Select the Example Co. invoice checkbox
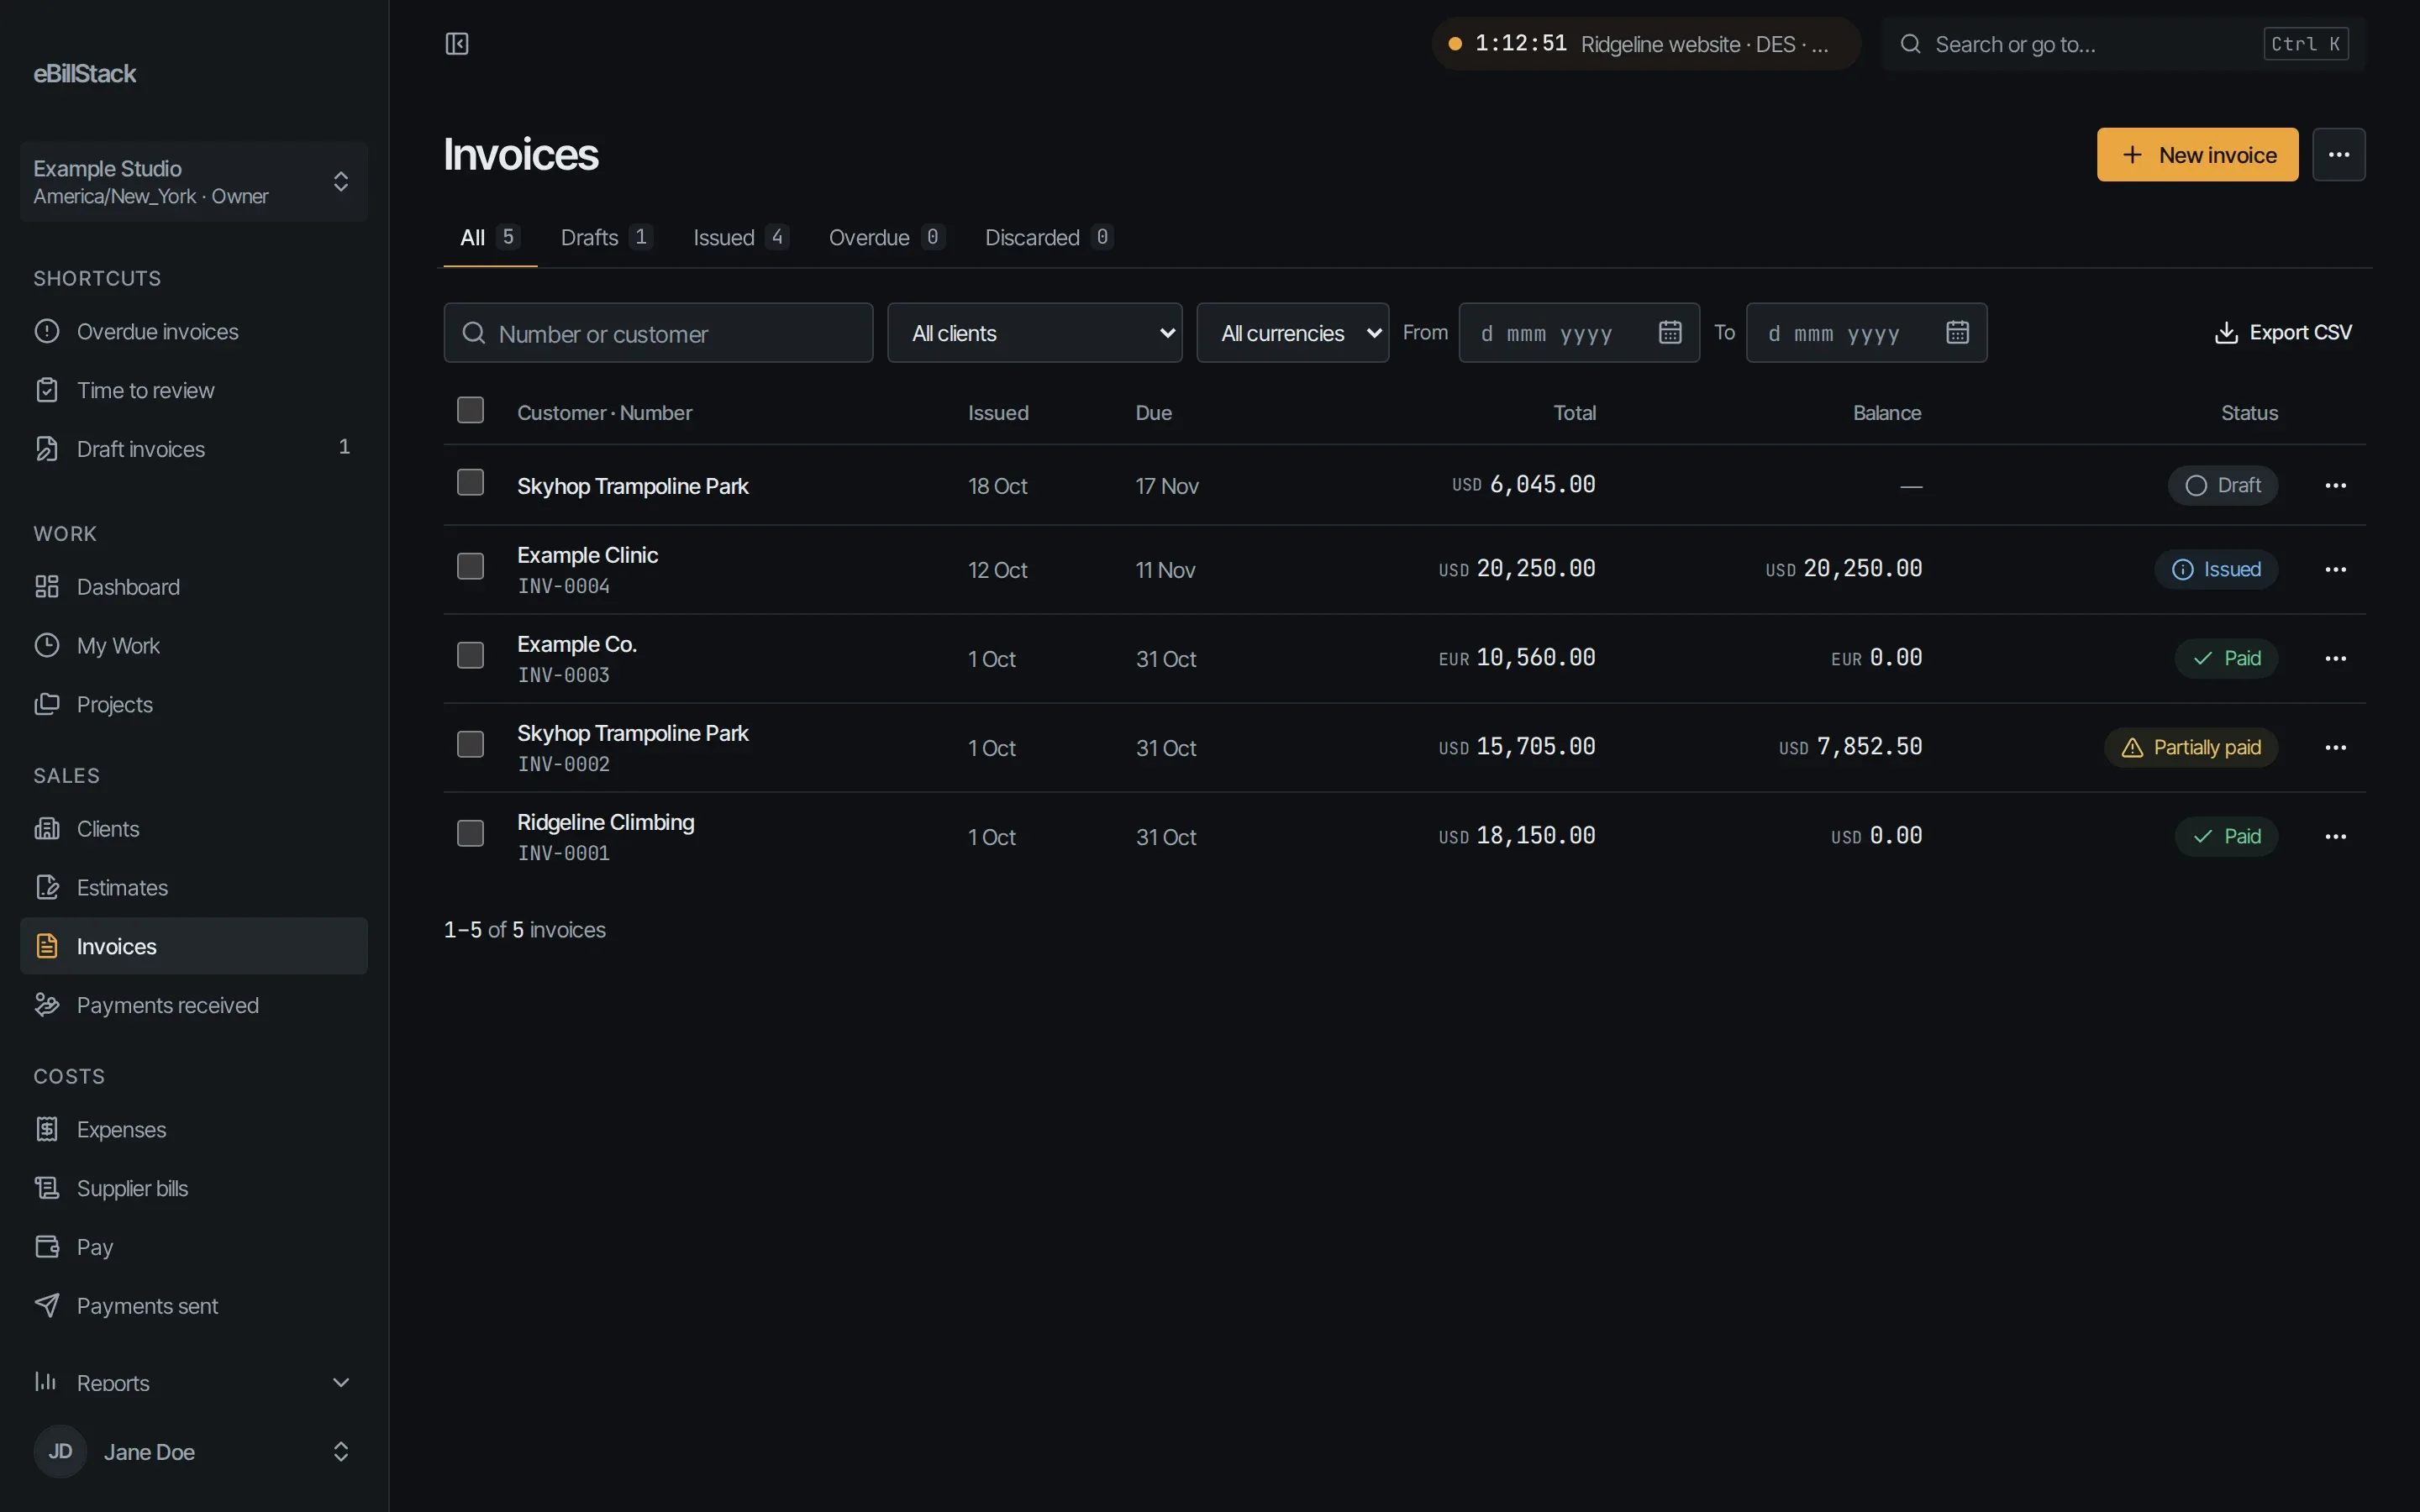 (470, 656)
